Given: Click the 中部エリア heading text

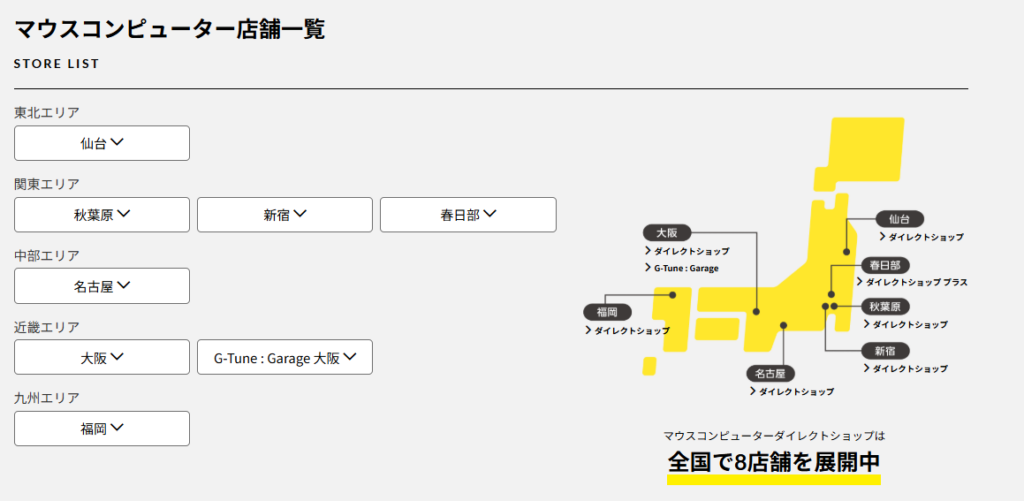Looking at the screenshot, I should [47, 255].
